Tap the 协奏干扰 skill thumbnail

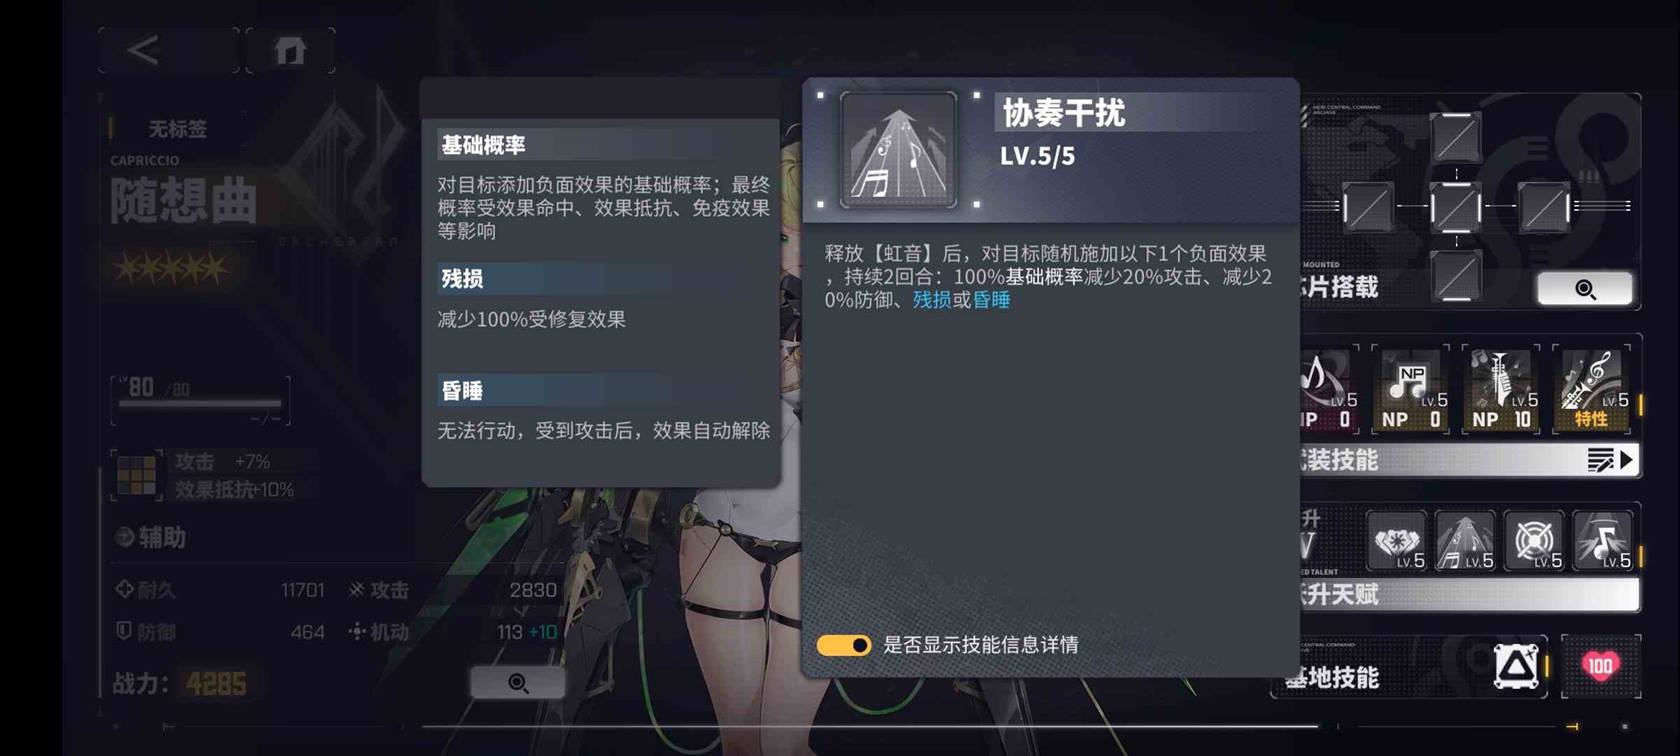click(898, 150)
